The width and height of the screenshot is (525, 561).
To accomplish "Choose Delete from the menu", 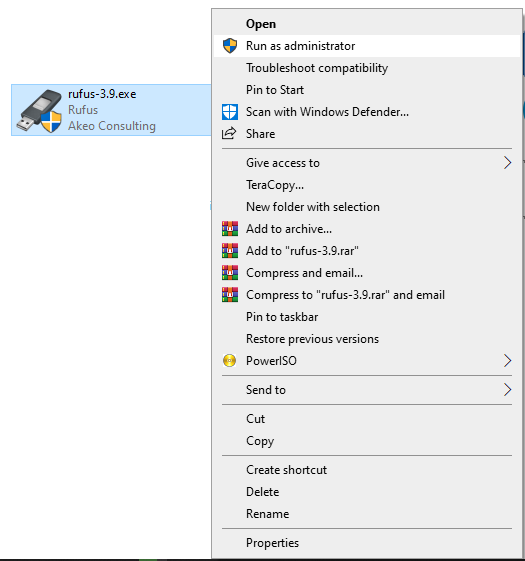I will click(366, 492).
